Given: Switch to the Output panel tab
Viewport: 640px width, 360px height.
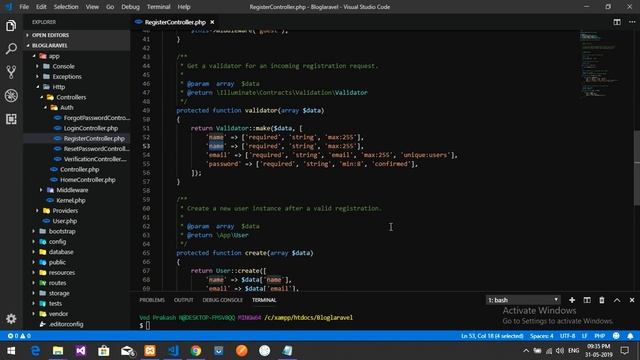Looking at the screenshot, I should pos(183,300).
